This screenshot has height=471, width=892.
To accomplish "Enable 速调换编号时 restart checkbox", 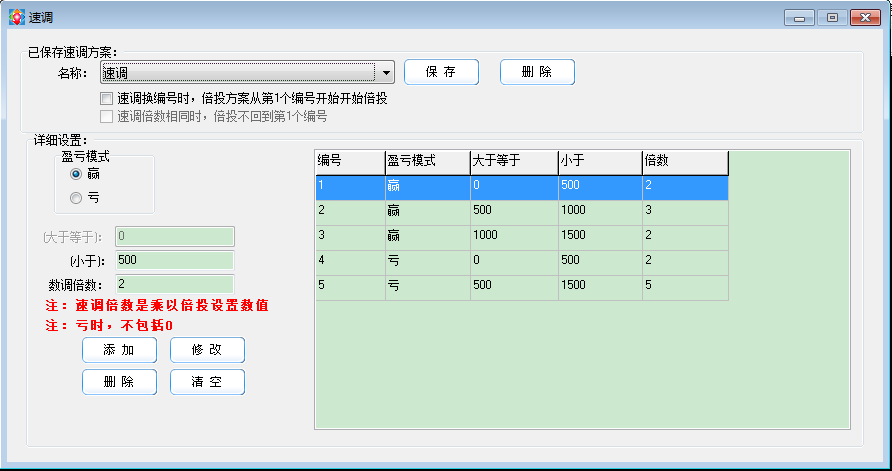I will pyautogui.click(x=107, y=99).
